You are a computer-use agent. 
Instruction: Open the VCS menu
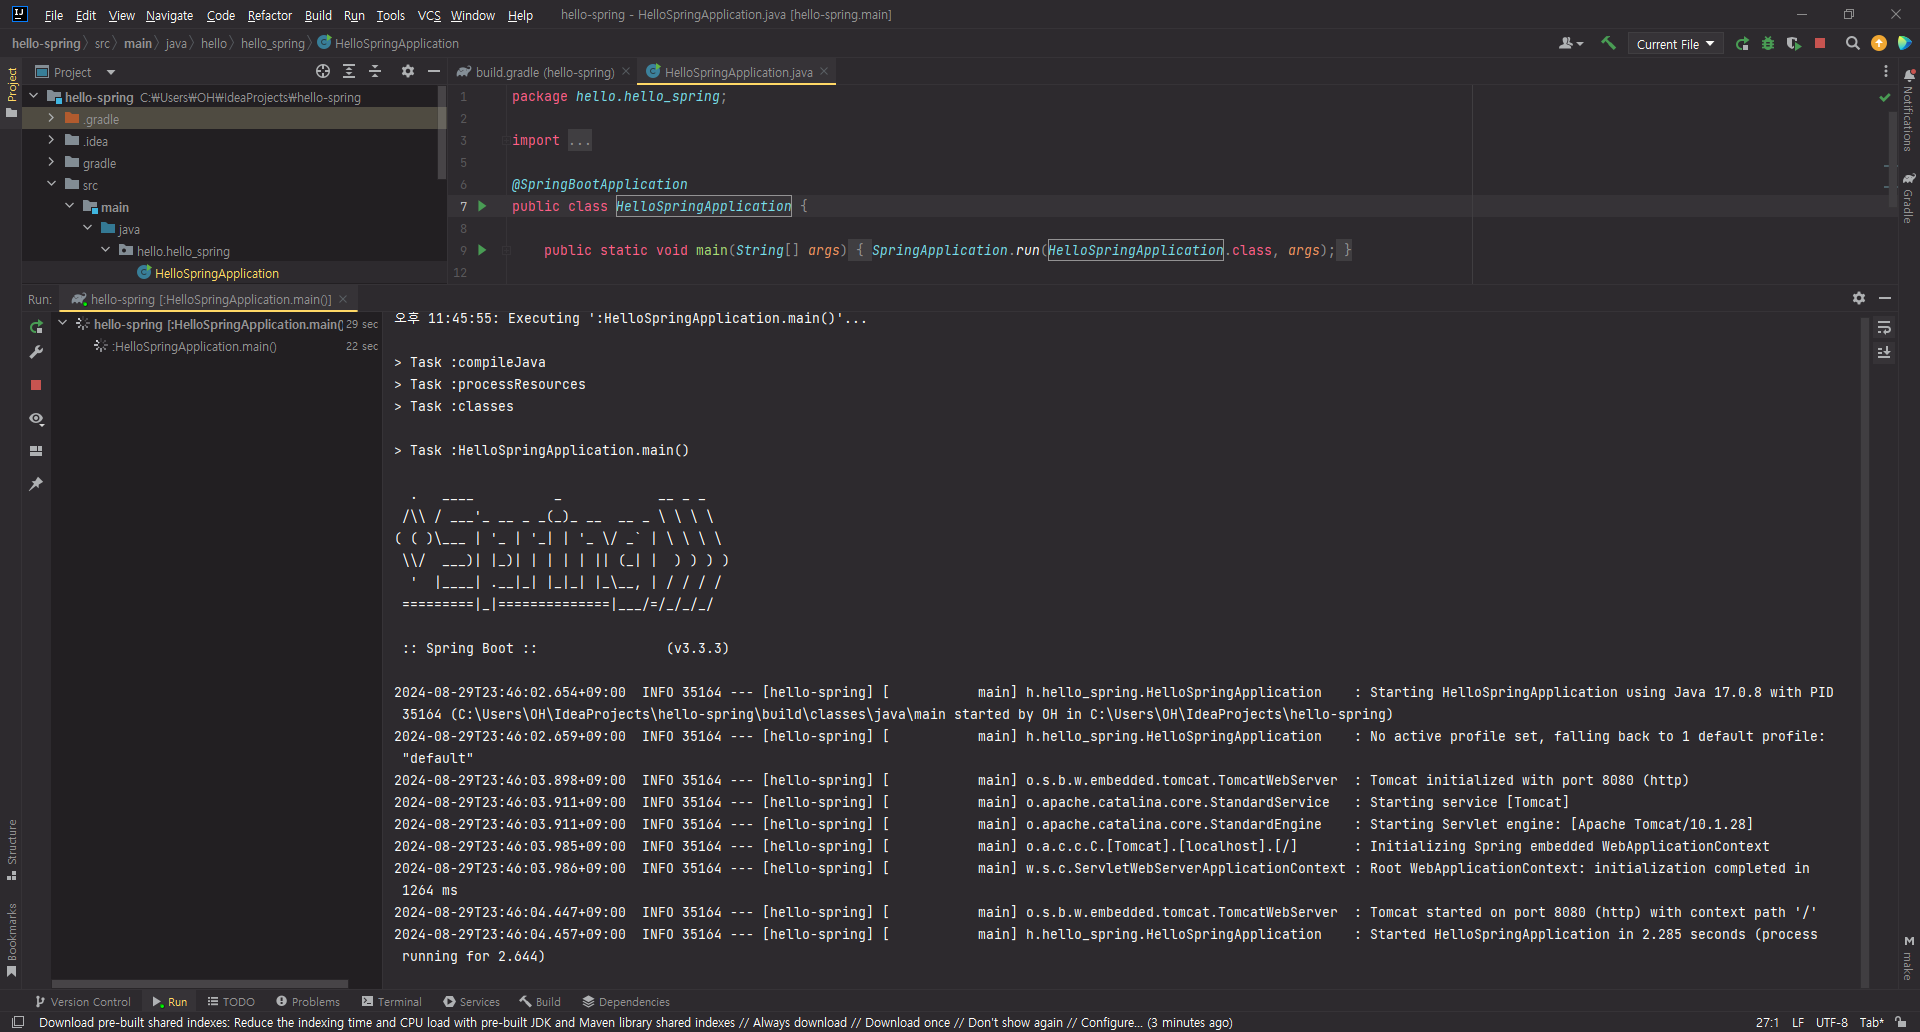click(x=429, y=15)
